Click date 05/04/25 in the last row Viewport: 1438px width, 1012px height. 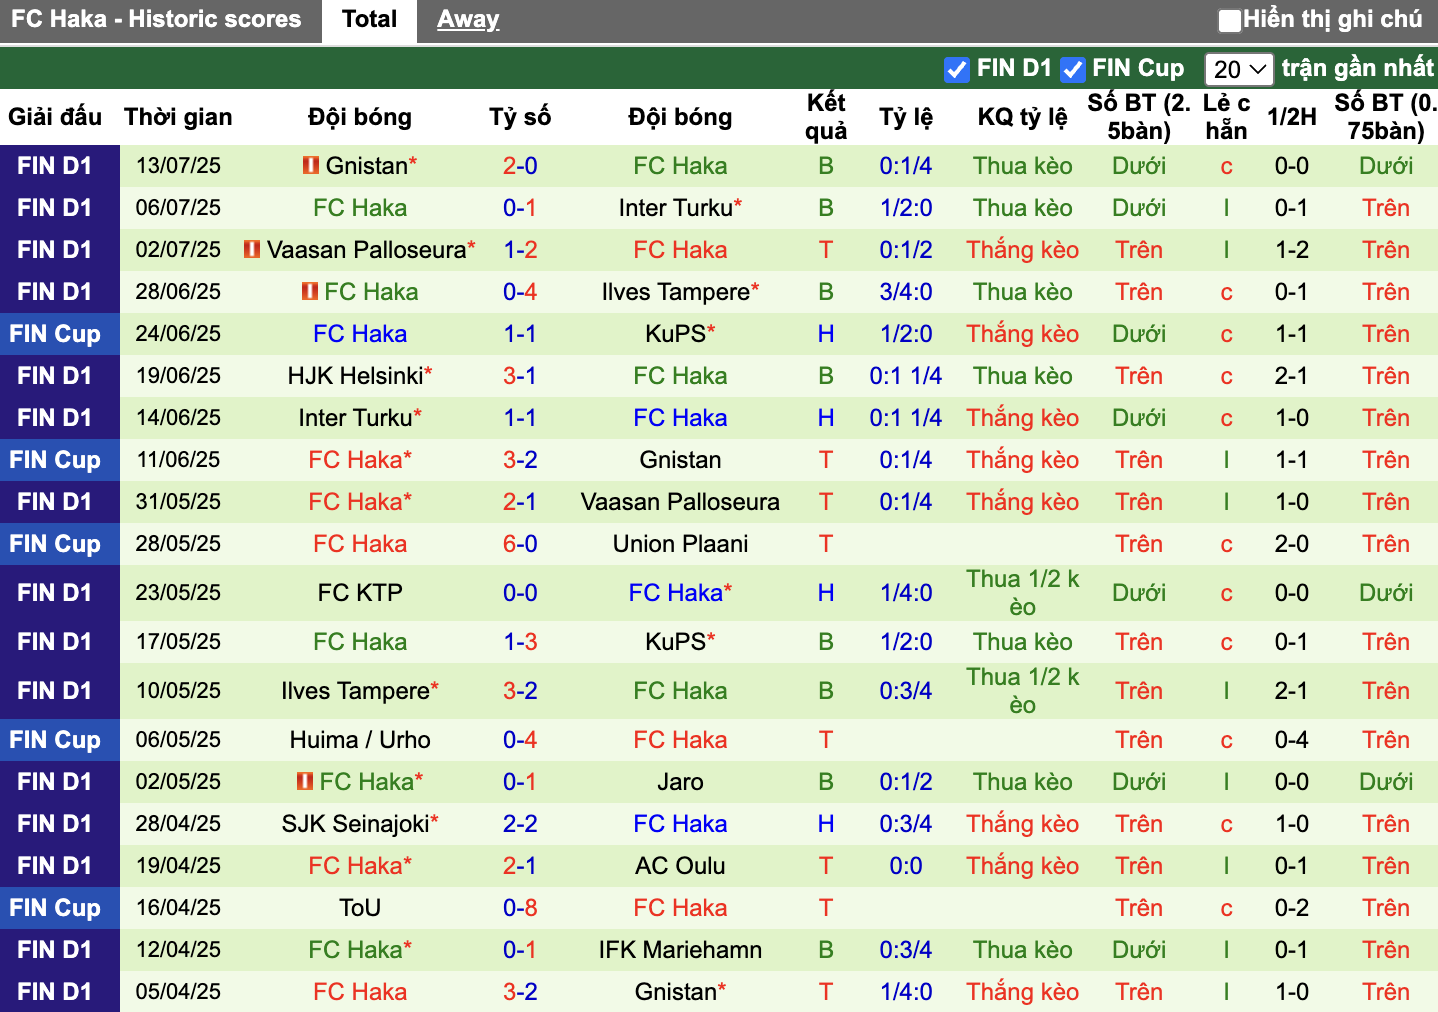coord(178,992)
